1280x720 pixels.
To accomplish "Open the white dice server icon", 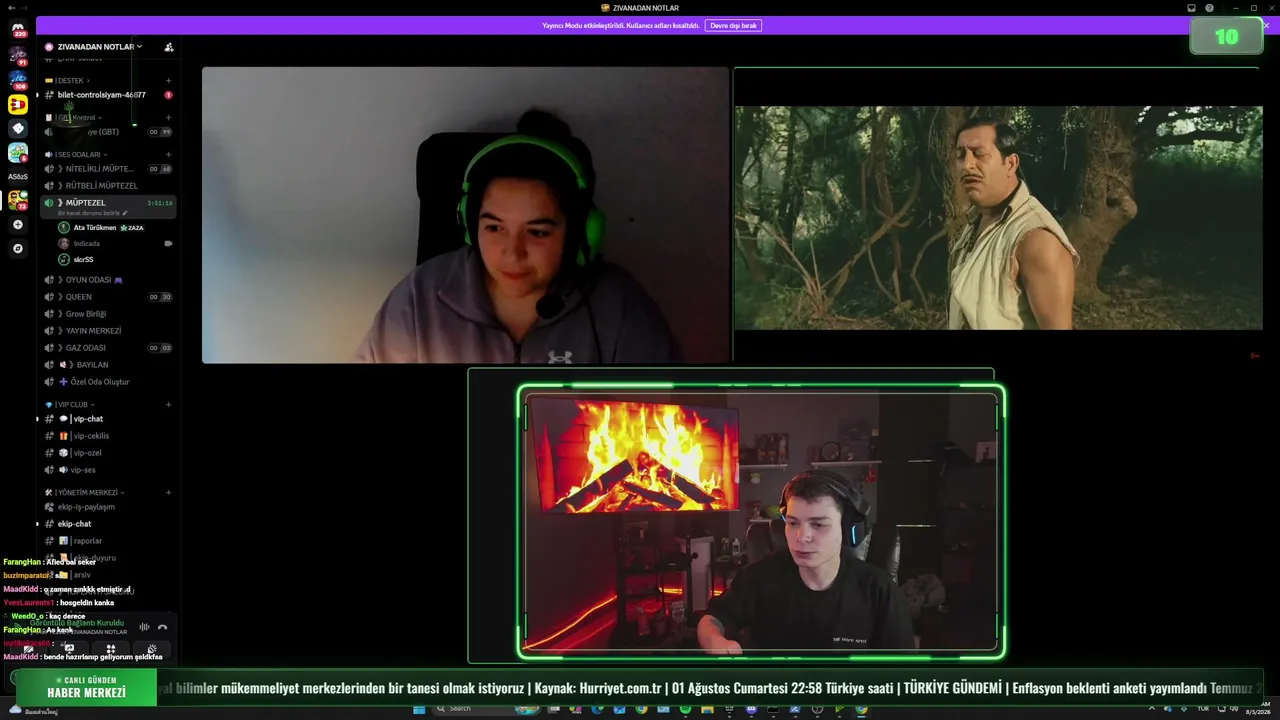I will (x=18, y=128).
